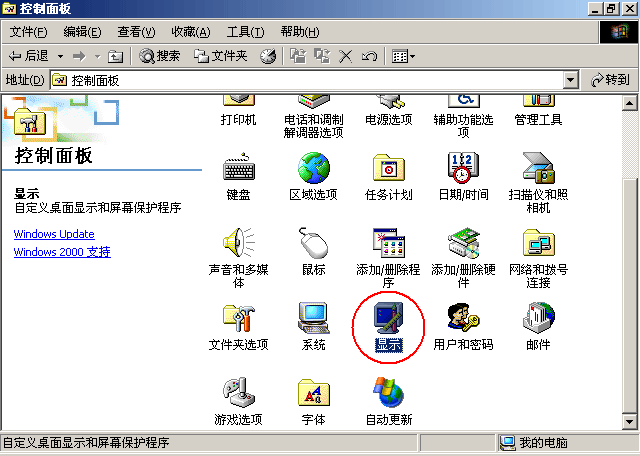Open the 声音和多媒体 speaker icon

click(x=239, y=242)
